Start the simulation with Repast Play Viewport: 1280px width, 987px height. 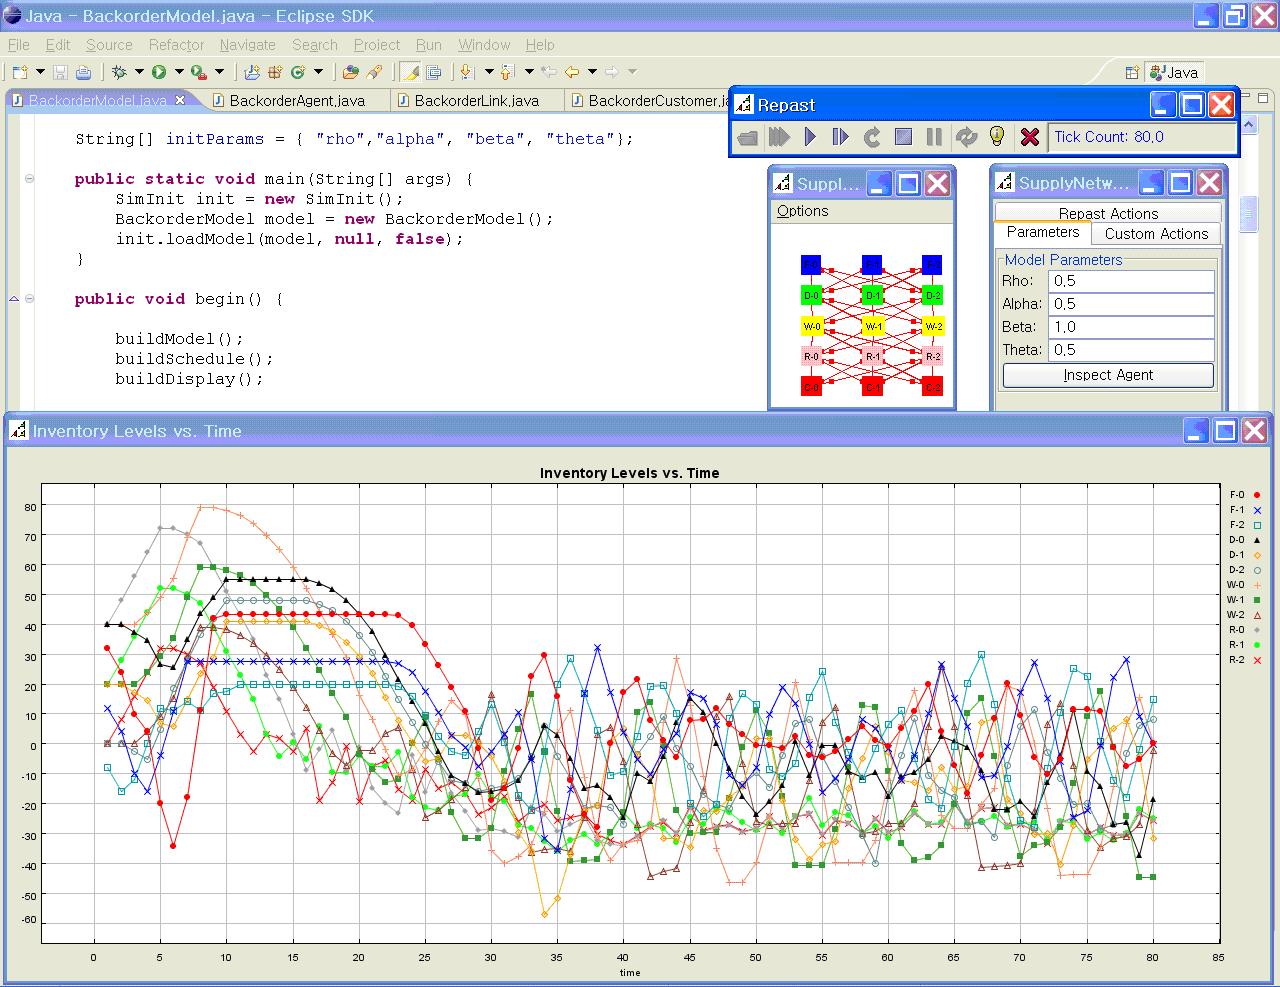pyautogui.click(x=810, y=137)
